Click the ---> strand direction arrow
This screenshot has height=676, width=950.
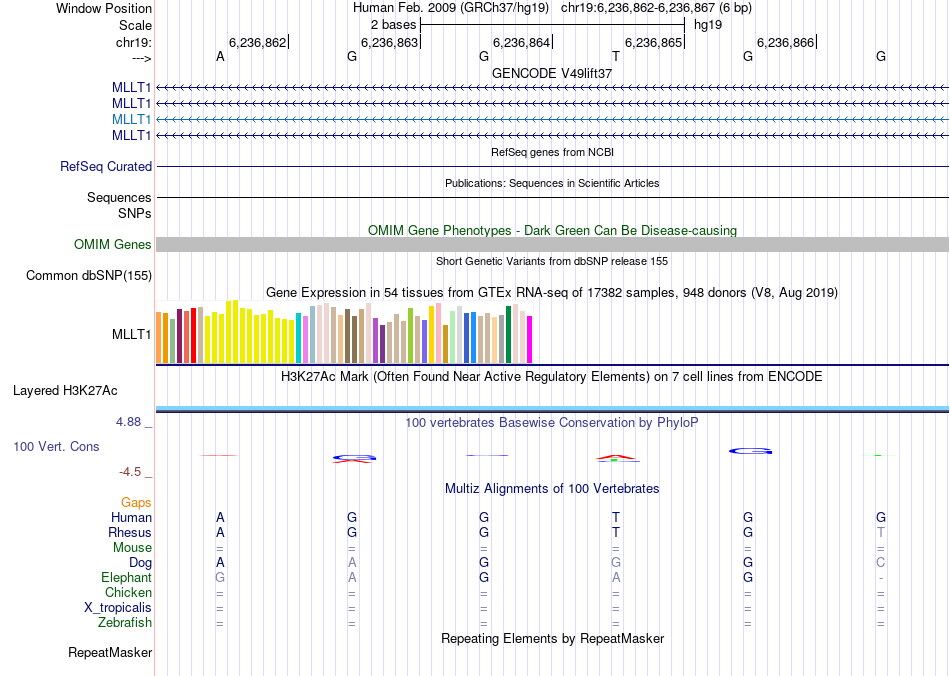coord(141,58)
